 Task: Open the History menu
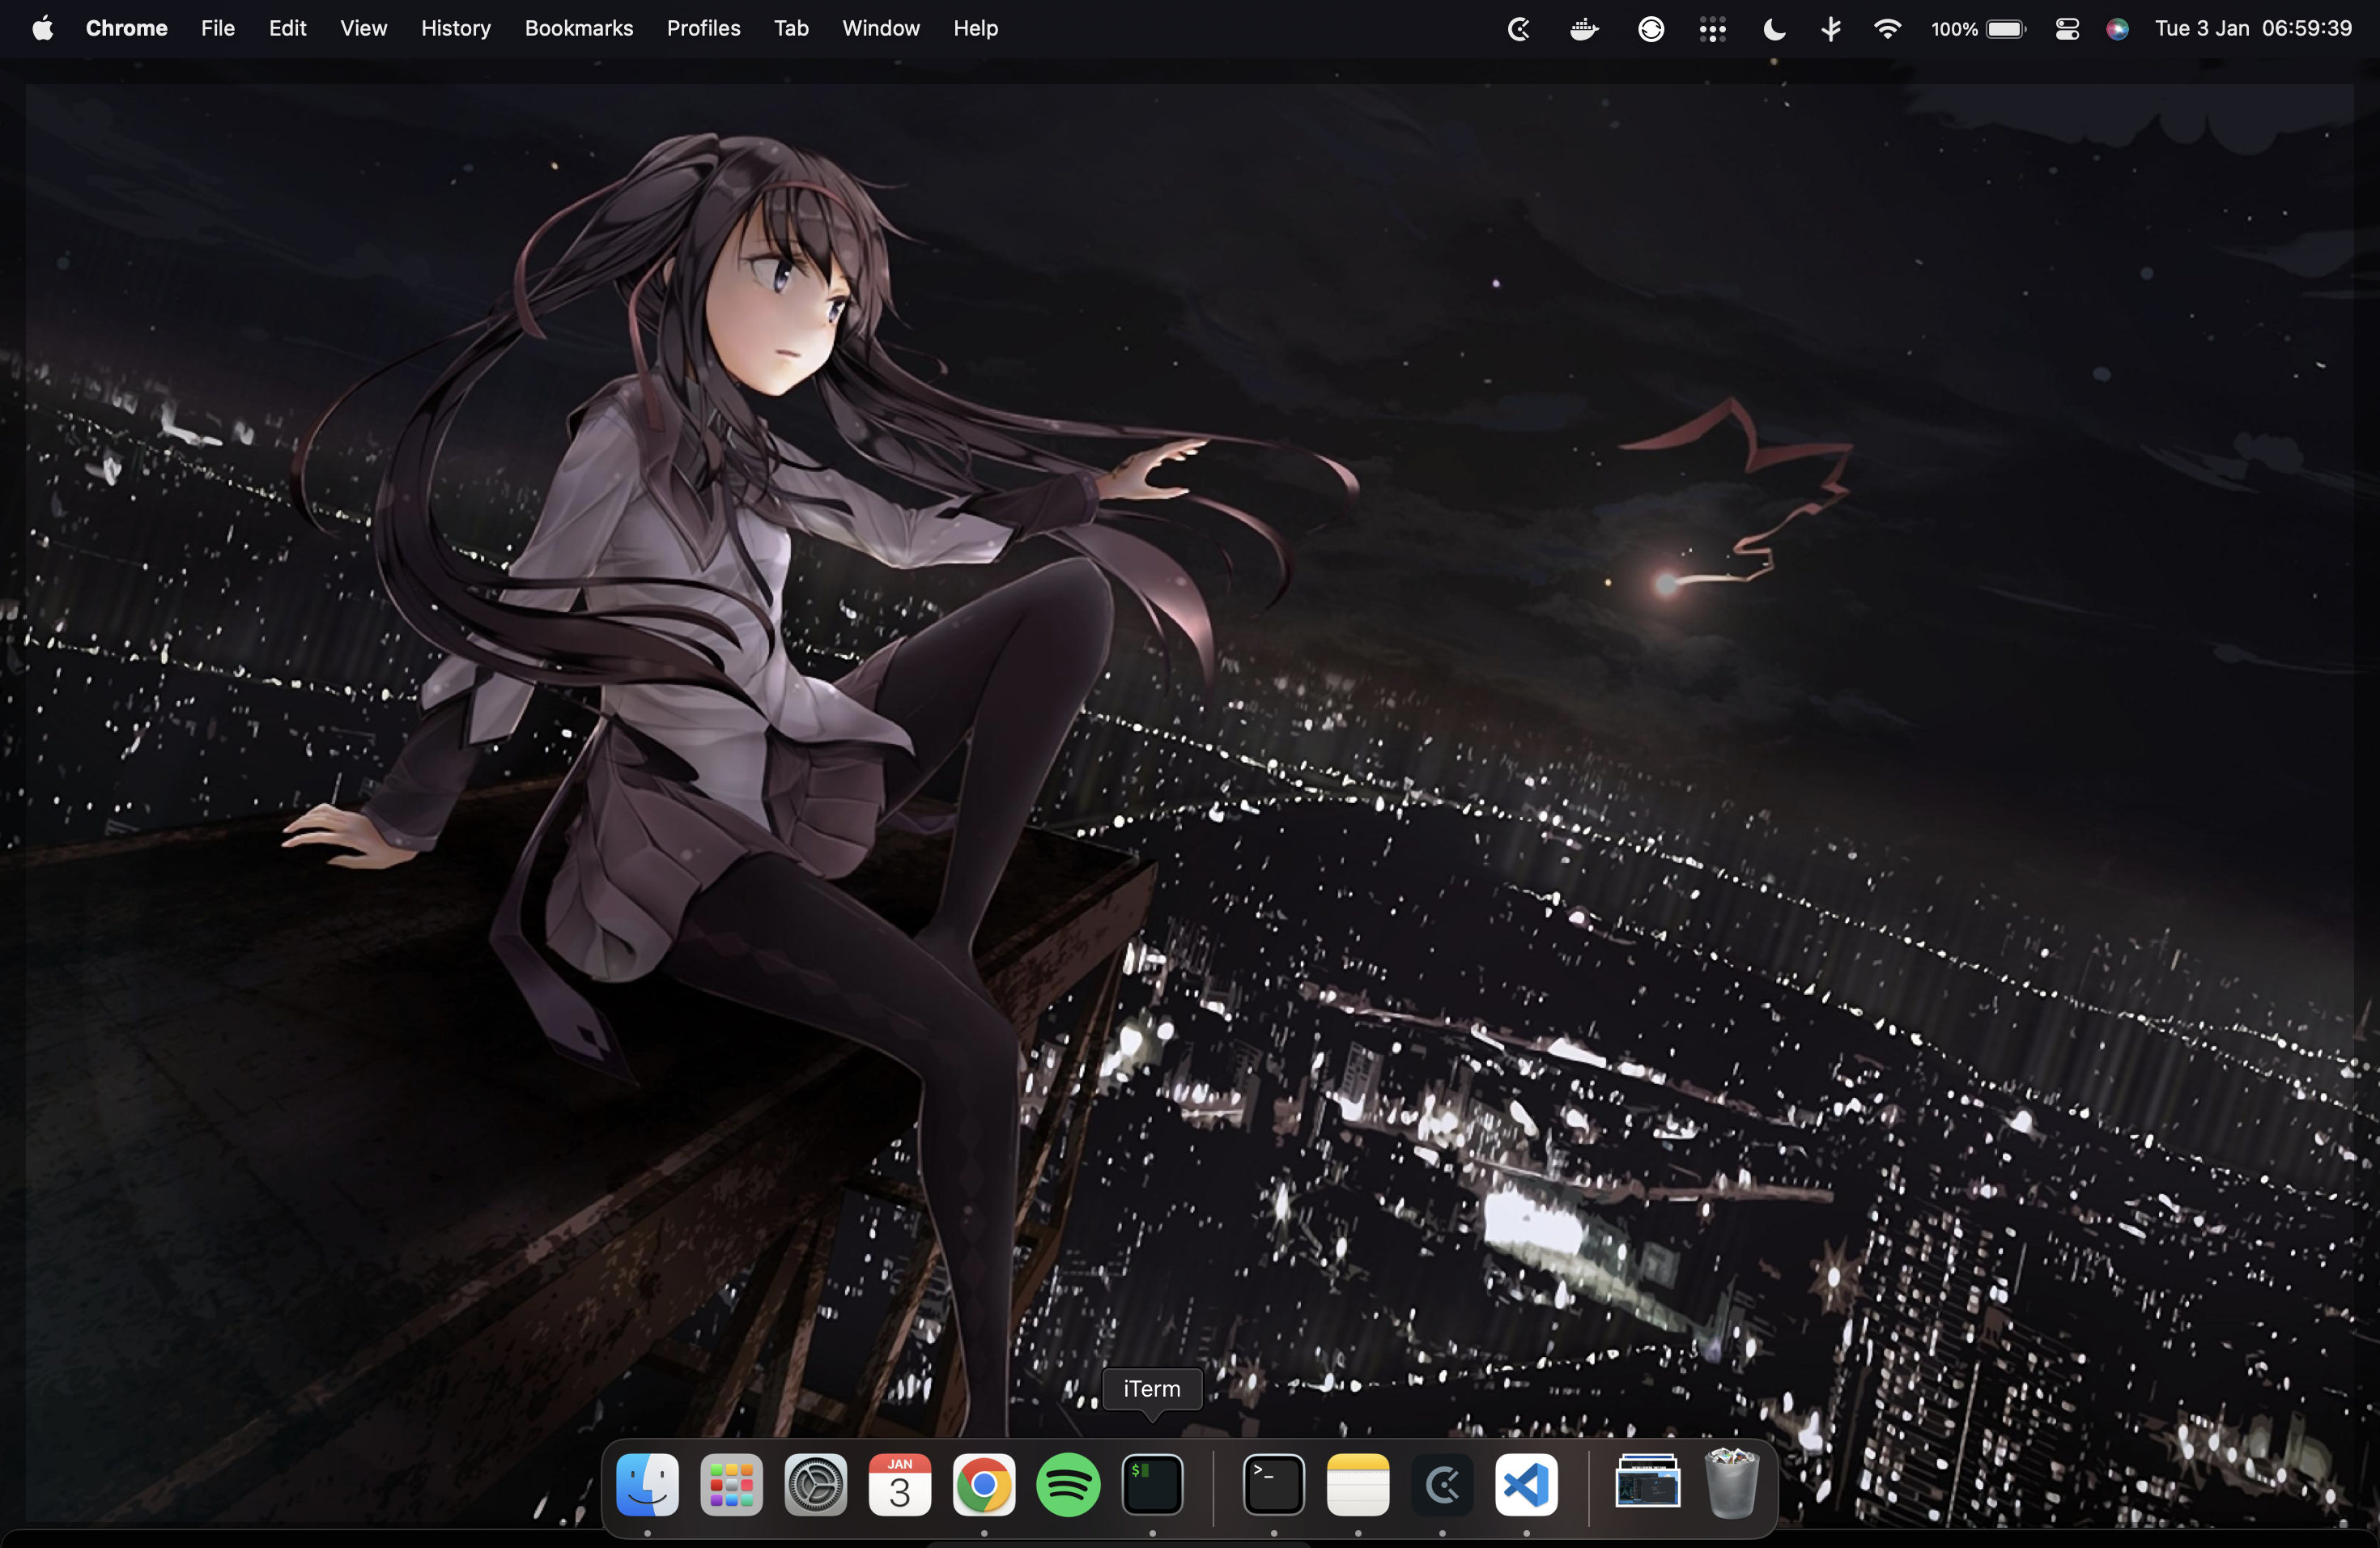[456, 28]
